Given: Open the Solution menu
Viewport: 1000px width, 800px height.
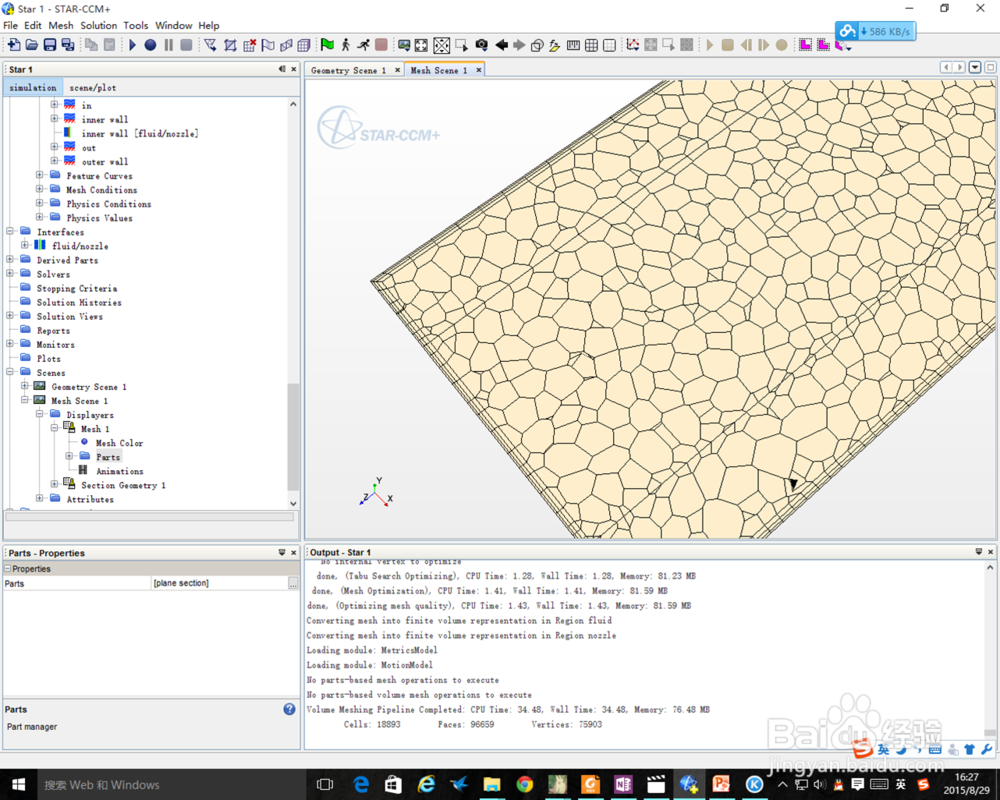Looking at the screenshot, I should [98, 26].
